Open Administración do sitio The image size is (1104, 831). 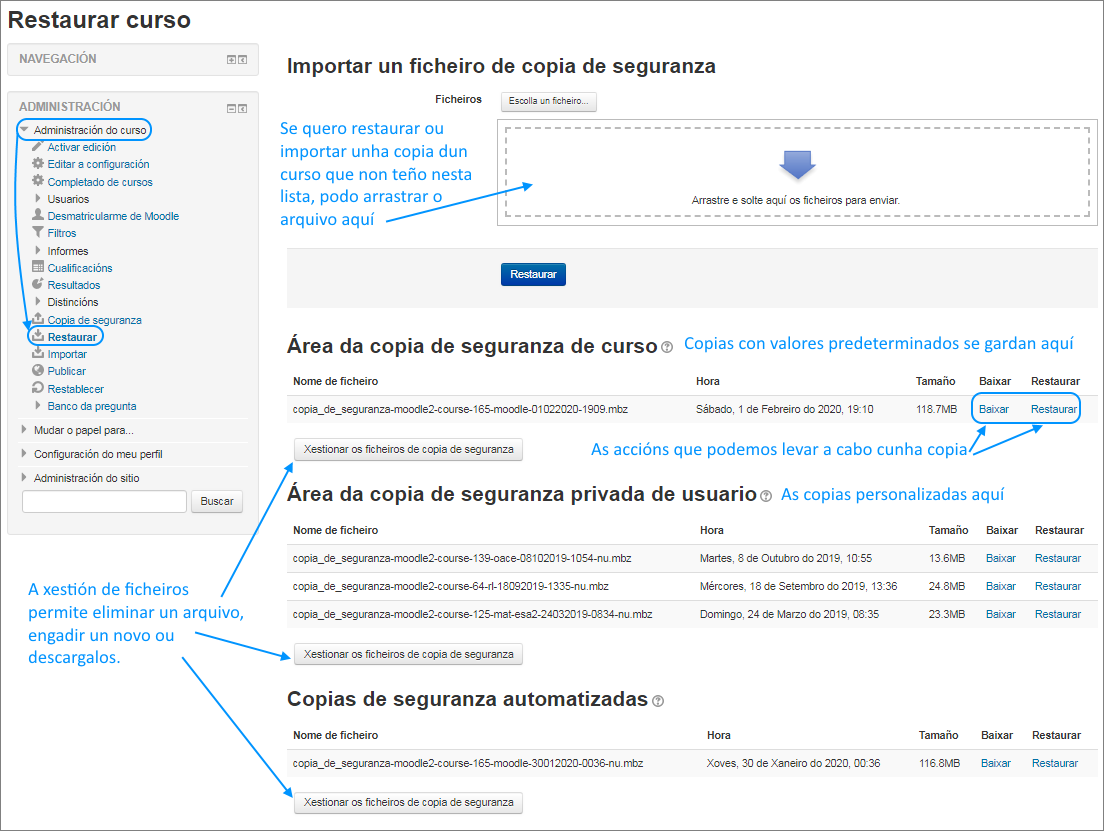[87, 477]
